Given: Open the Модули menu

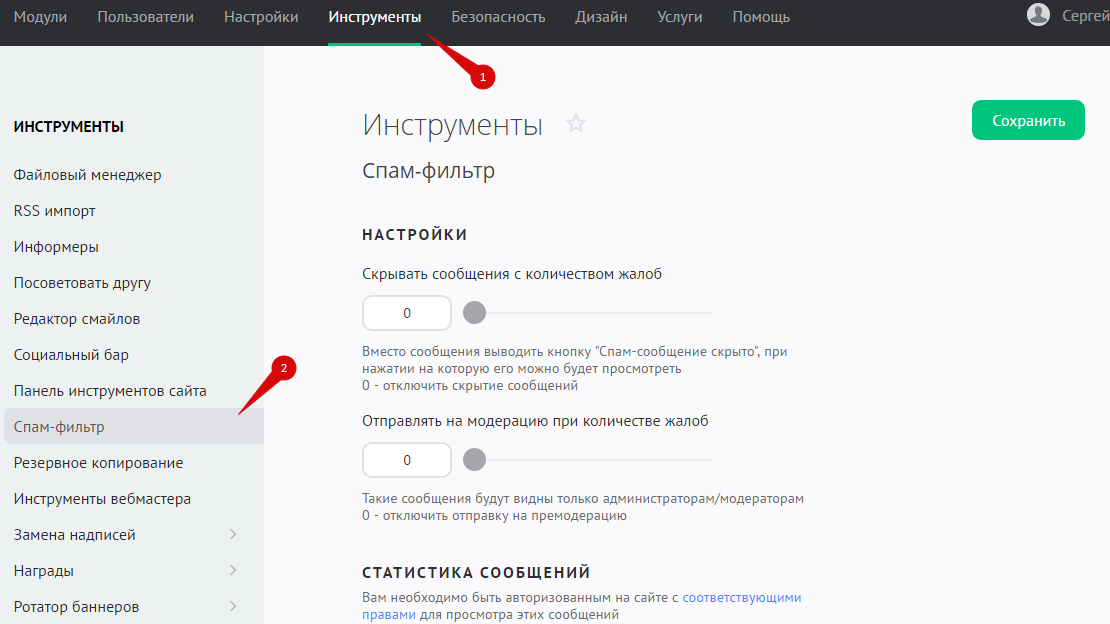Looking at the screenshot, I should tap(40, 17).
